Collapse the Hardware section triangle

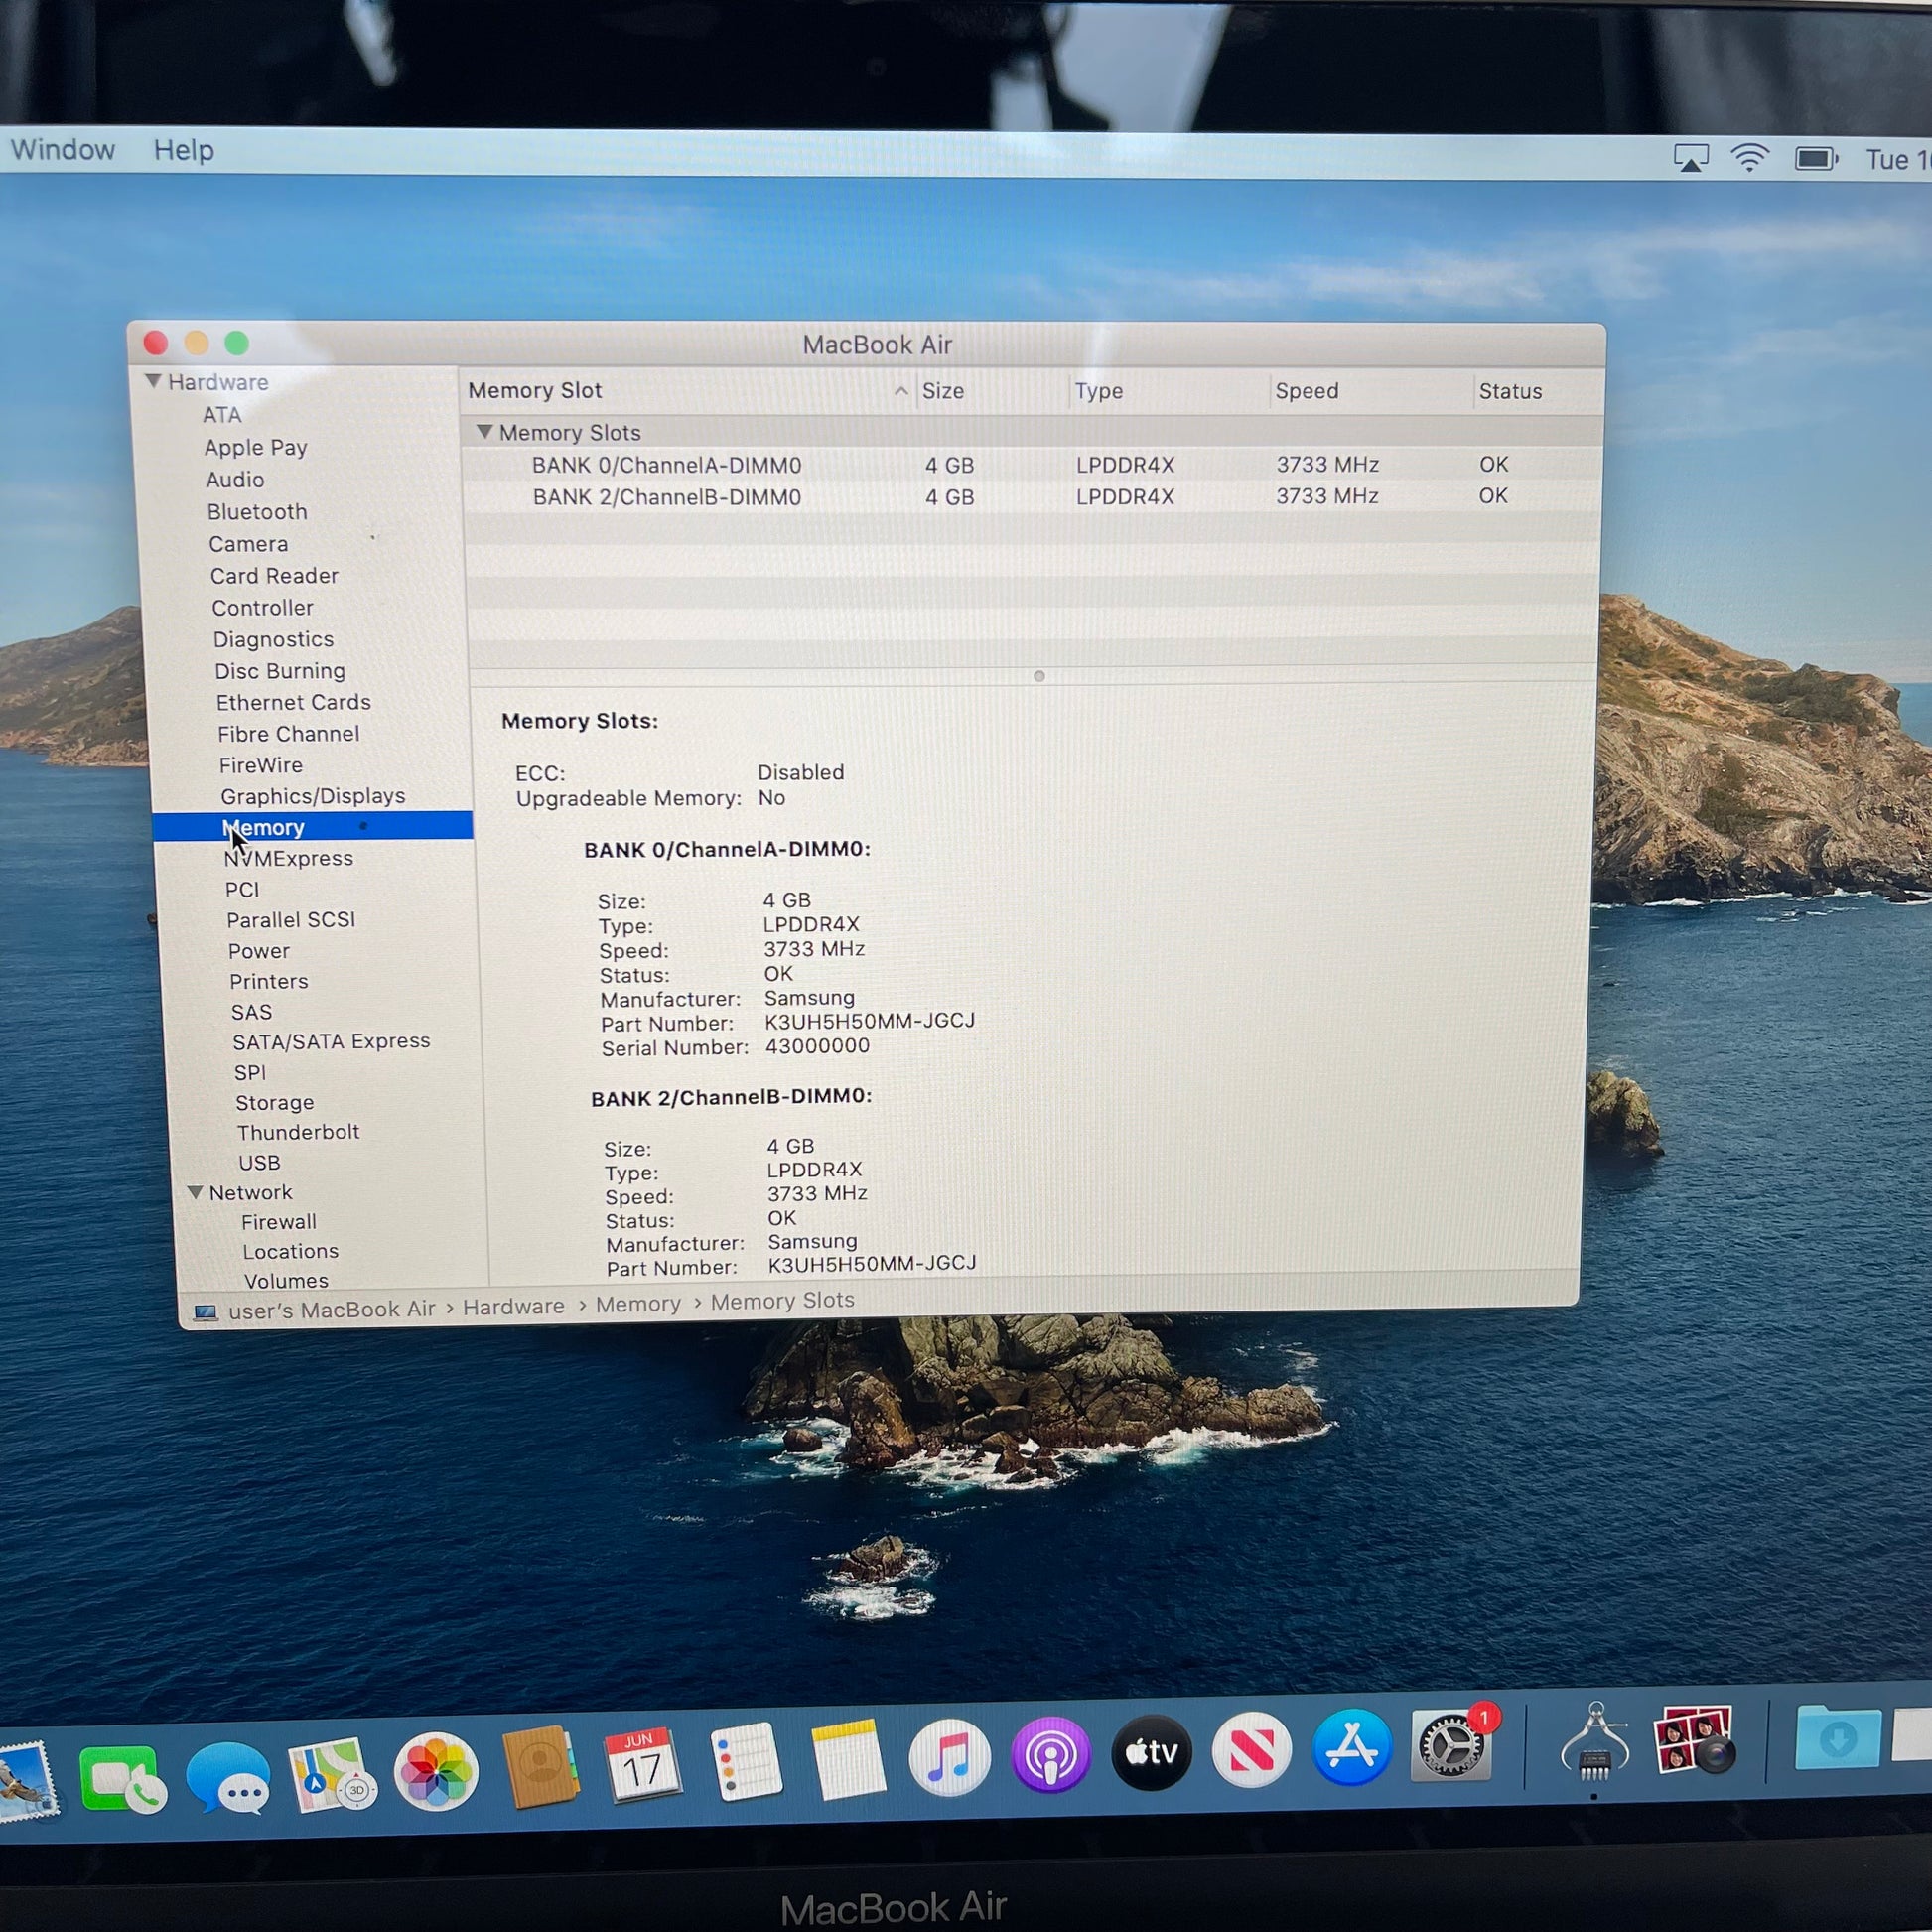tap(153, 381)
